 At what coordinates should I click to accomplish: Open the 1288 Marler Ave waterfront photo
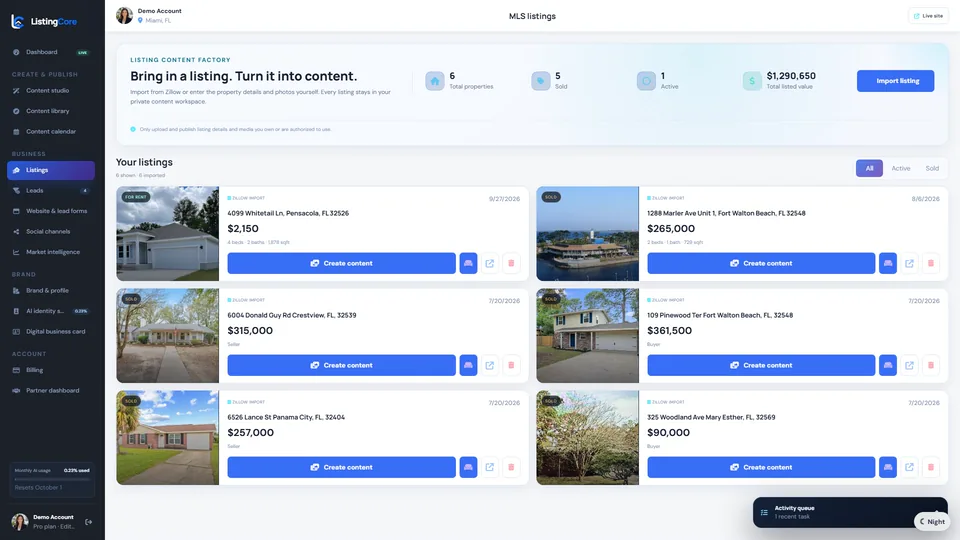pos(588,234)
